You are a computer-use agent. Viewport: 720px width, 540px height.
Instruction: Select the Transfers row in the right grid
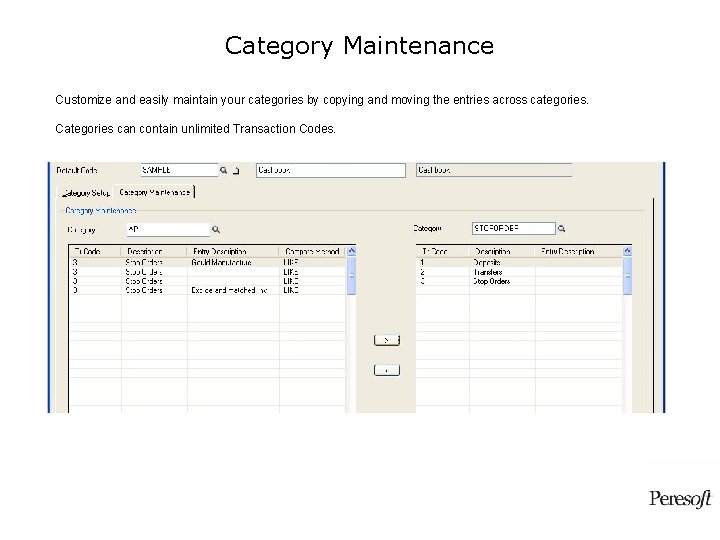tap(519, 272)
